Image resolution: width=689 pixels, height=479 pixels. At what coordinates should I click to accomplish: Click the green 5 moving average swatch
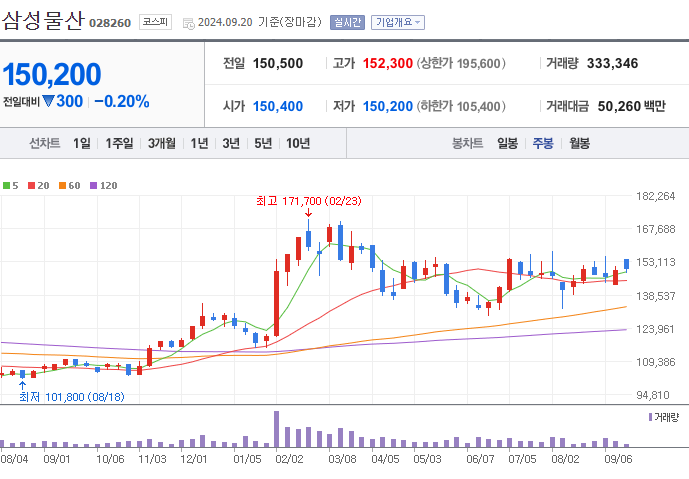[7, 185]
